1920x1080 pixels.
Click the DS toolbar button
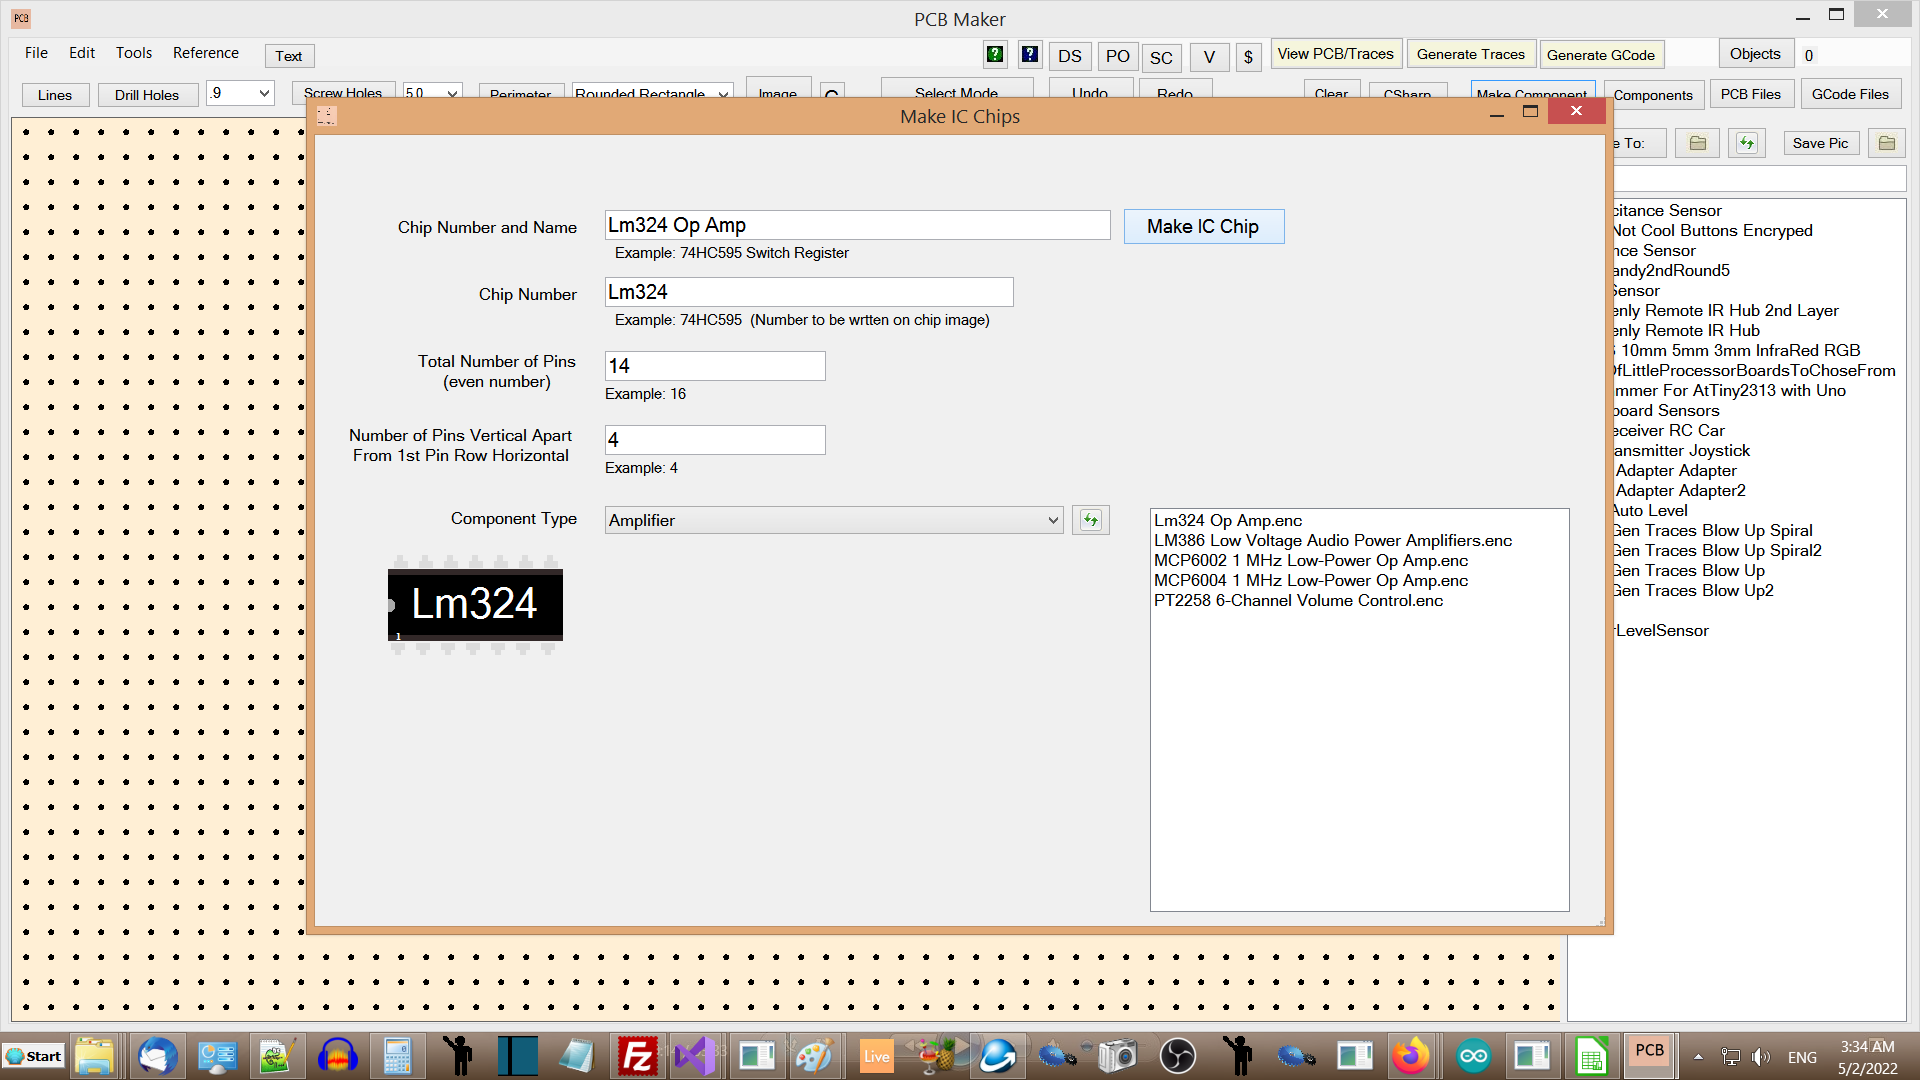1070,57
